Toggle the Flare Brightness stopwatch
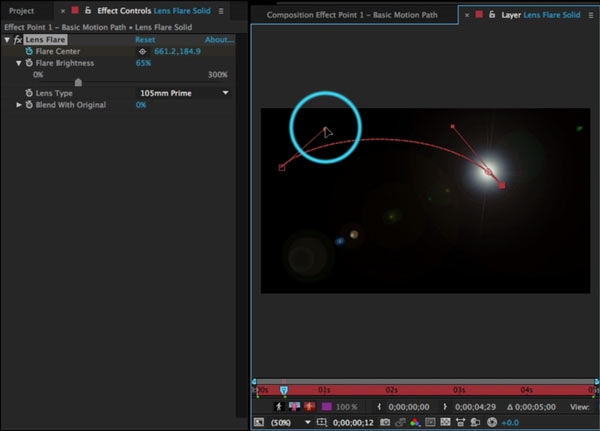The height and width of the screenshot is (431, 600). click(29, 63)
